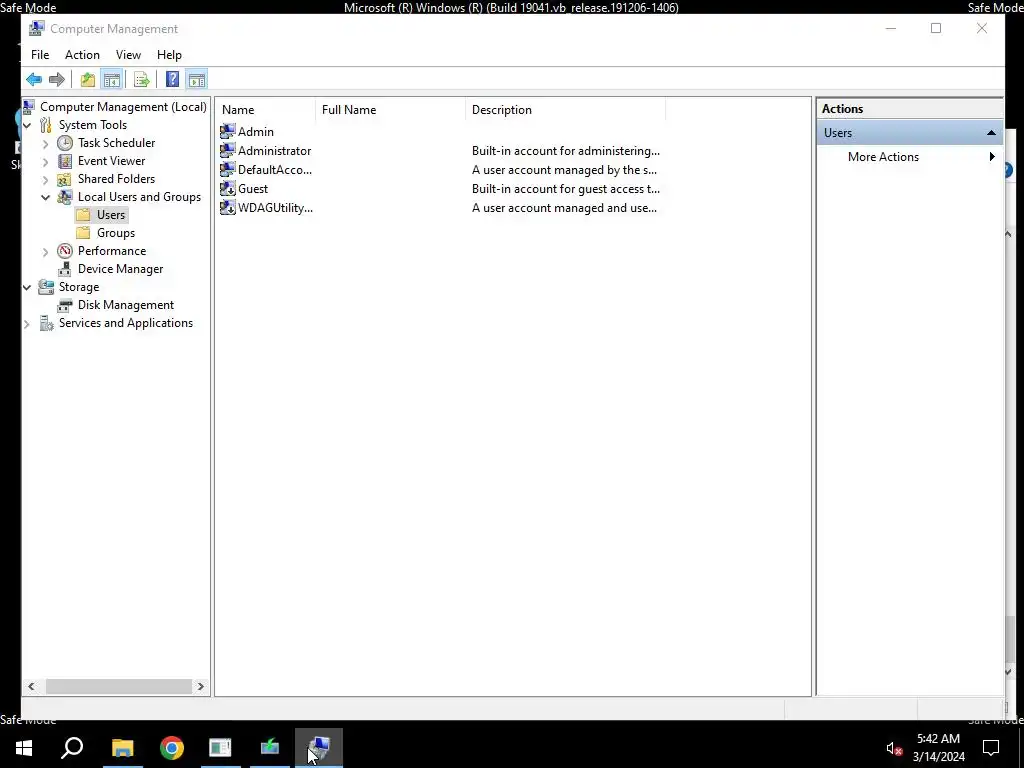This screenshot has height=768, width=1024.
Task: Select the Administrator user icon
Action: point(227,150)
